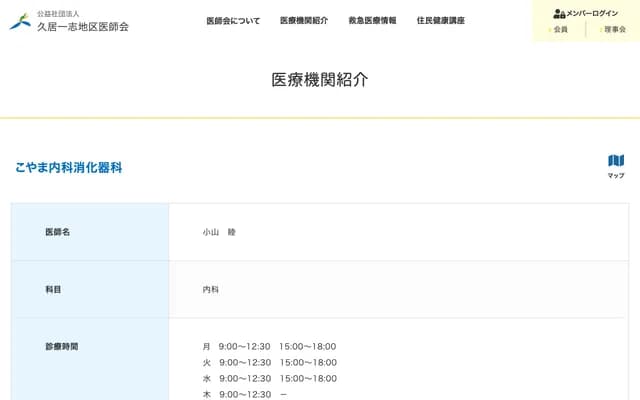
Task: Click the member login person-lock icon
Action: pyautogui.click(x=559, y=13)
